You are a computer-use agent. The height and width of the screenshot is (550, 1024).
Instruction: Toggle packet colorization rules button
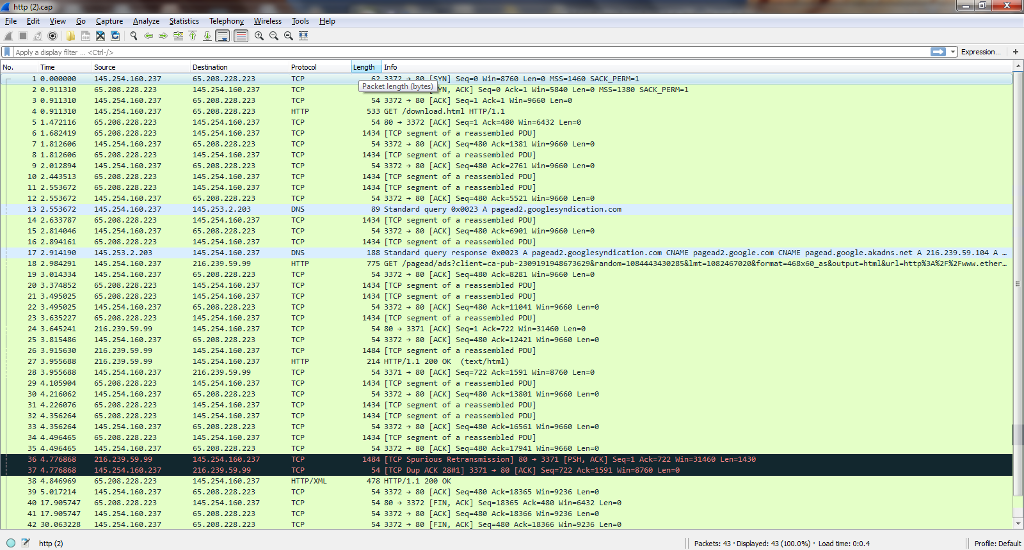click(x=240, y=36)
